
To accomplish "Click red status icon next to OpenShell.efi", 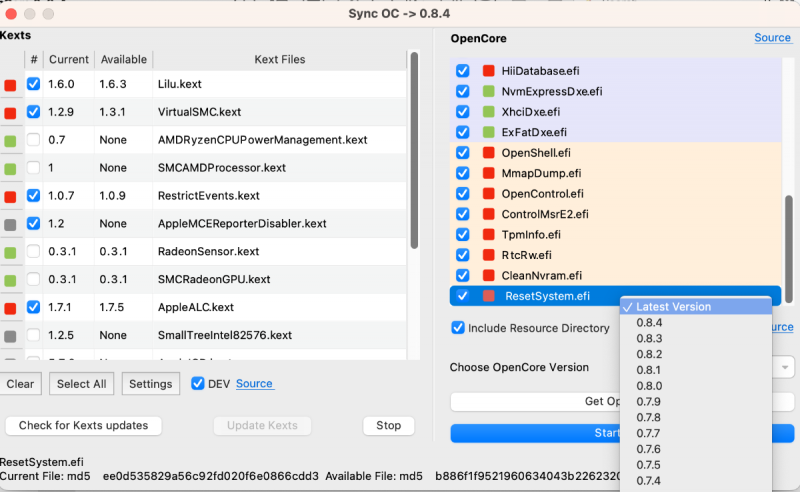I will pos(489,153).
